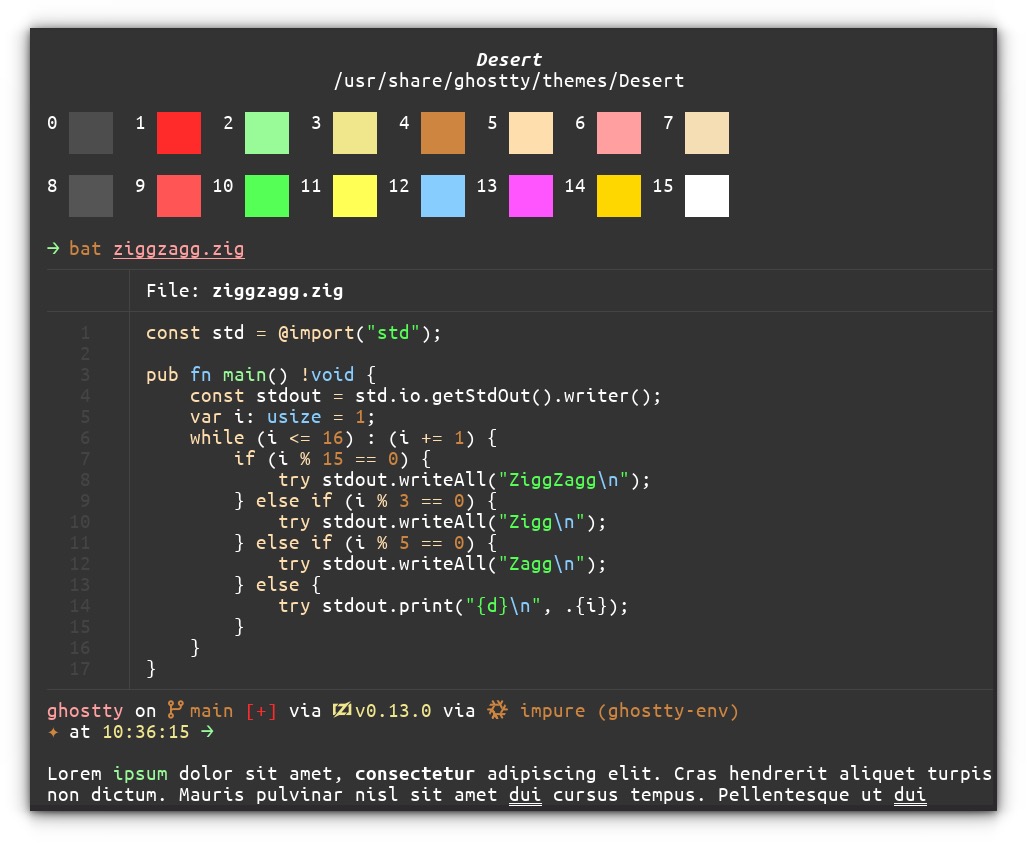
Task: Click the "if (i % 15 == 0) {" line
Action: pos(332,459)
